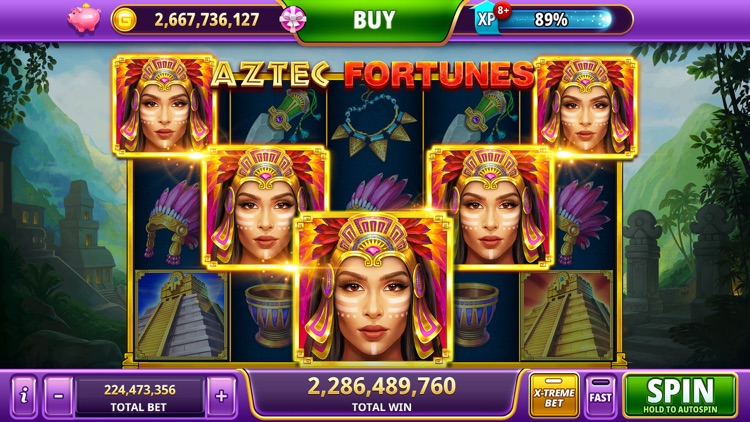Click the Aztec queen symbol top left
Viewport: 750px width, 422px height.
click(164, 105)
